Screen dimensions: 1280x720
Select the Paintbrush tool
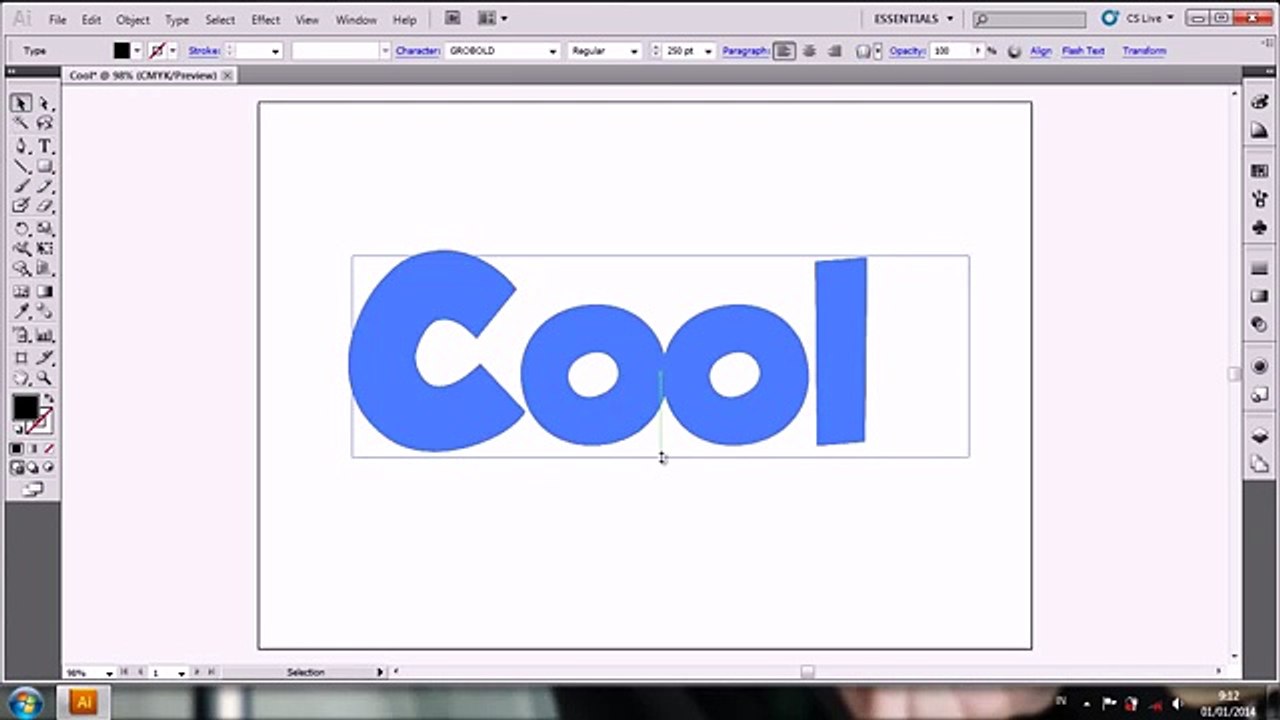[x=21, y=186]
